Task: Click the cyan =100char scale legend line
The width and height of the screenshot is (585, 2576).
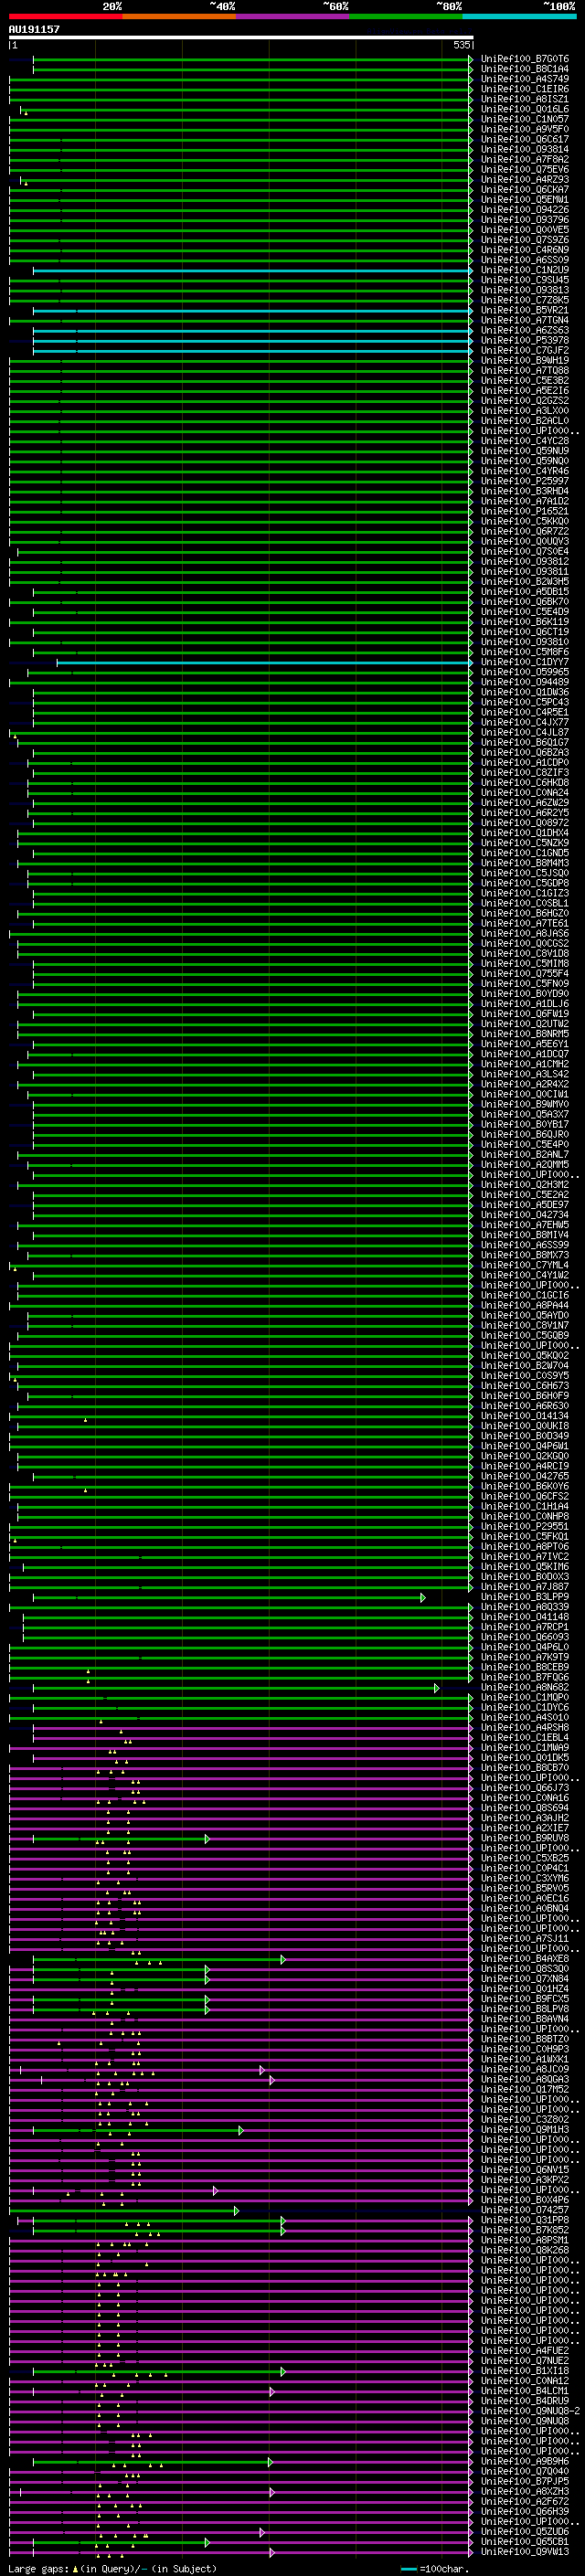Action: click(x=408, y=2569)
